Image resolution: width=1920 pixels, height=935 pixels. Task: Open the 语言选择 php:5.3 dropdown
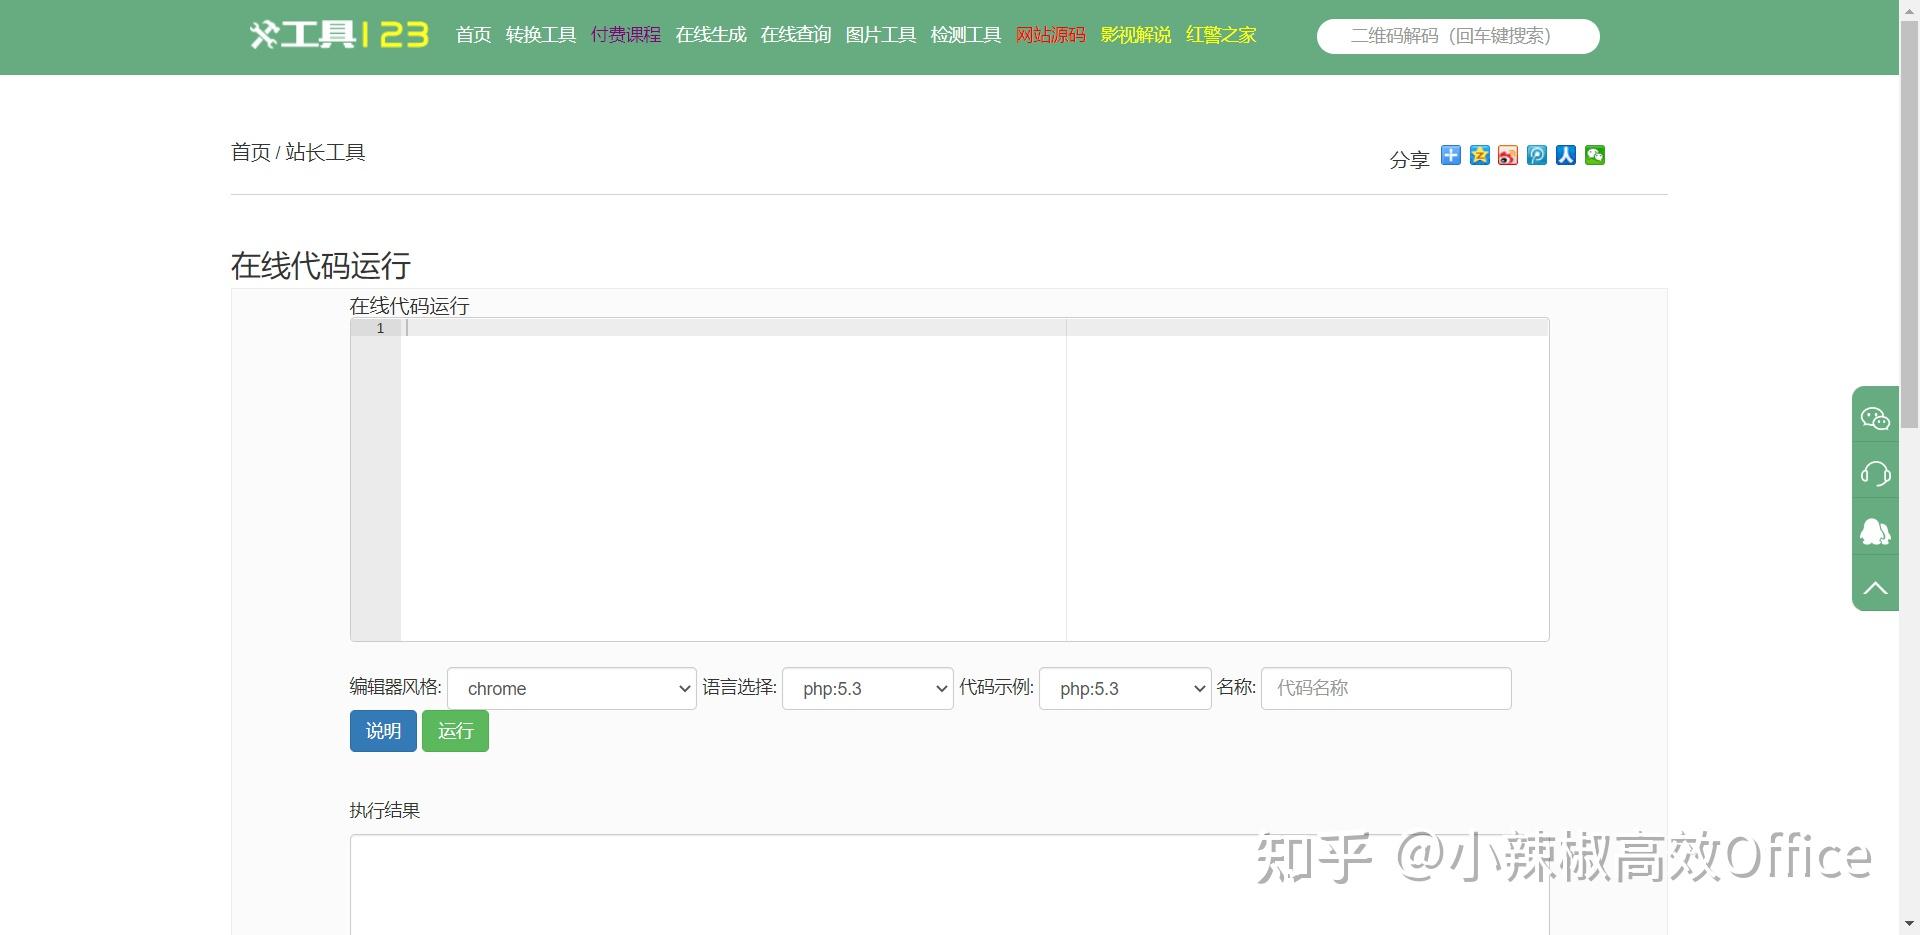point(868,688)
